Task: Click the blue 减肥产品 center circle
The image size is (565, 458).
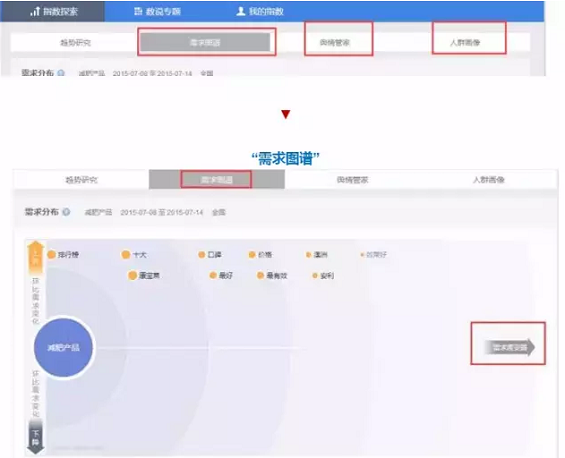Action: [x=63, y=347]
